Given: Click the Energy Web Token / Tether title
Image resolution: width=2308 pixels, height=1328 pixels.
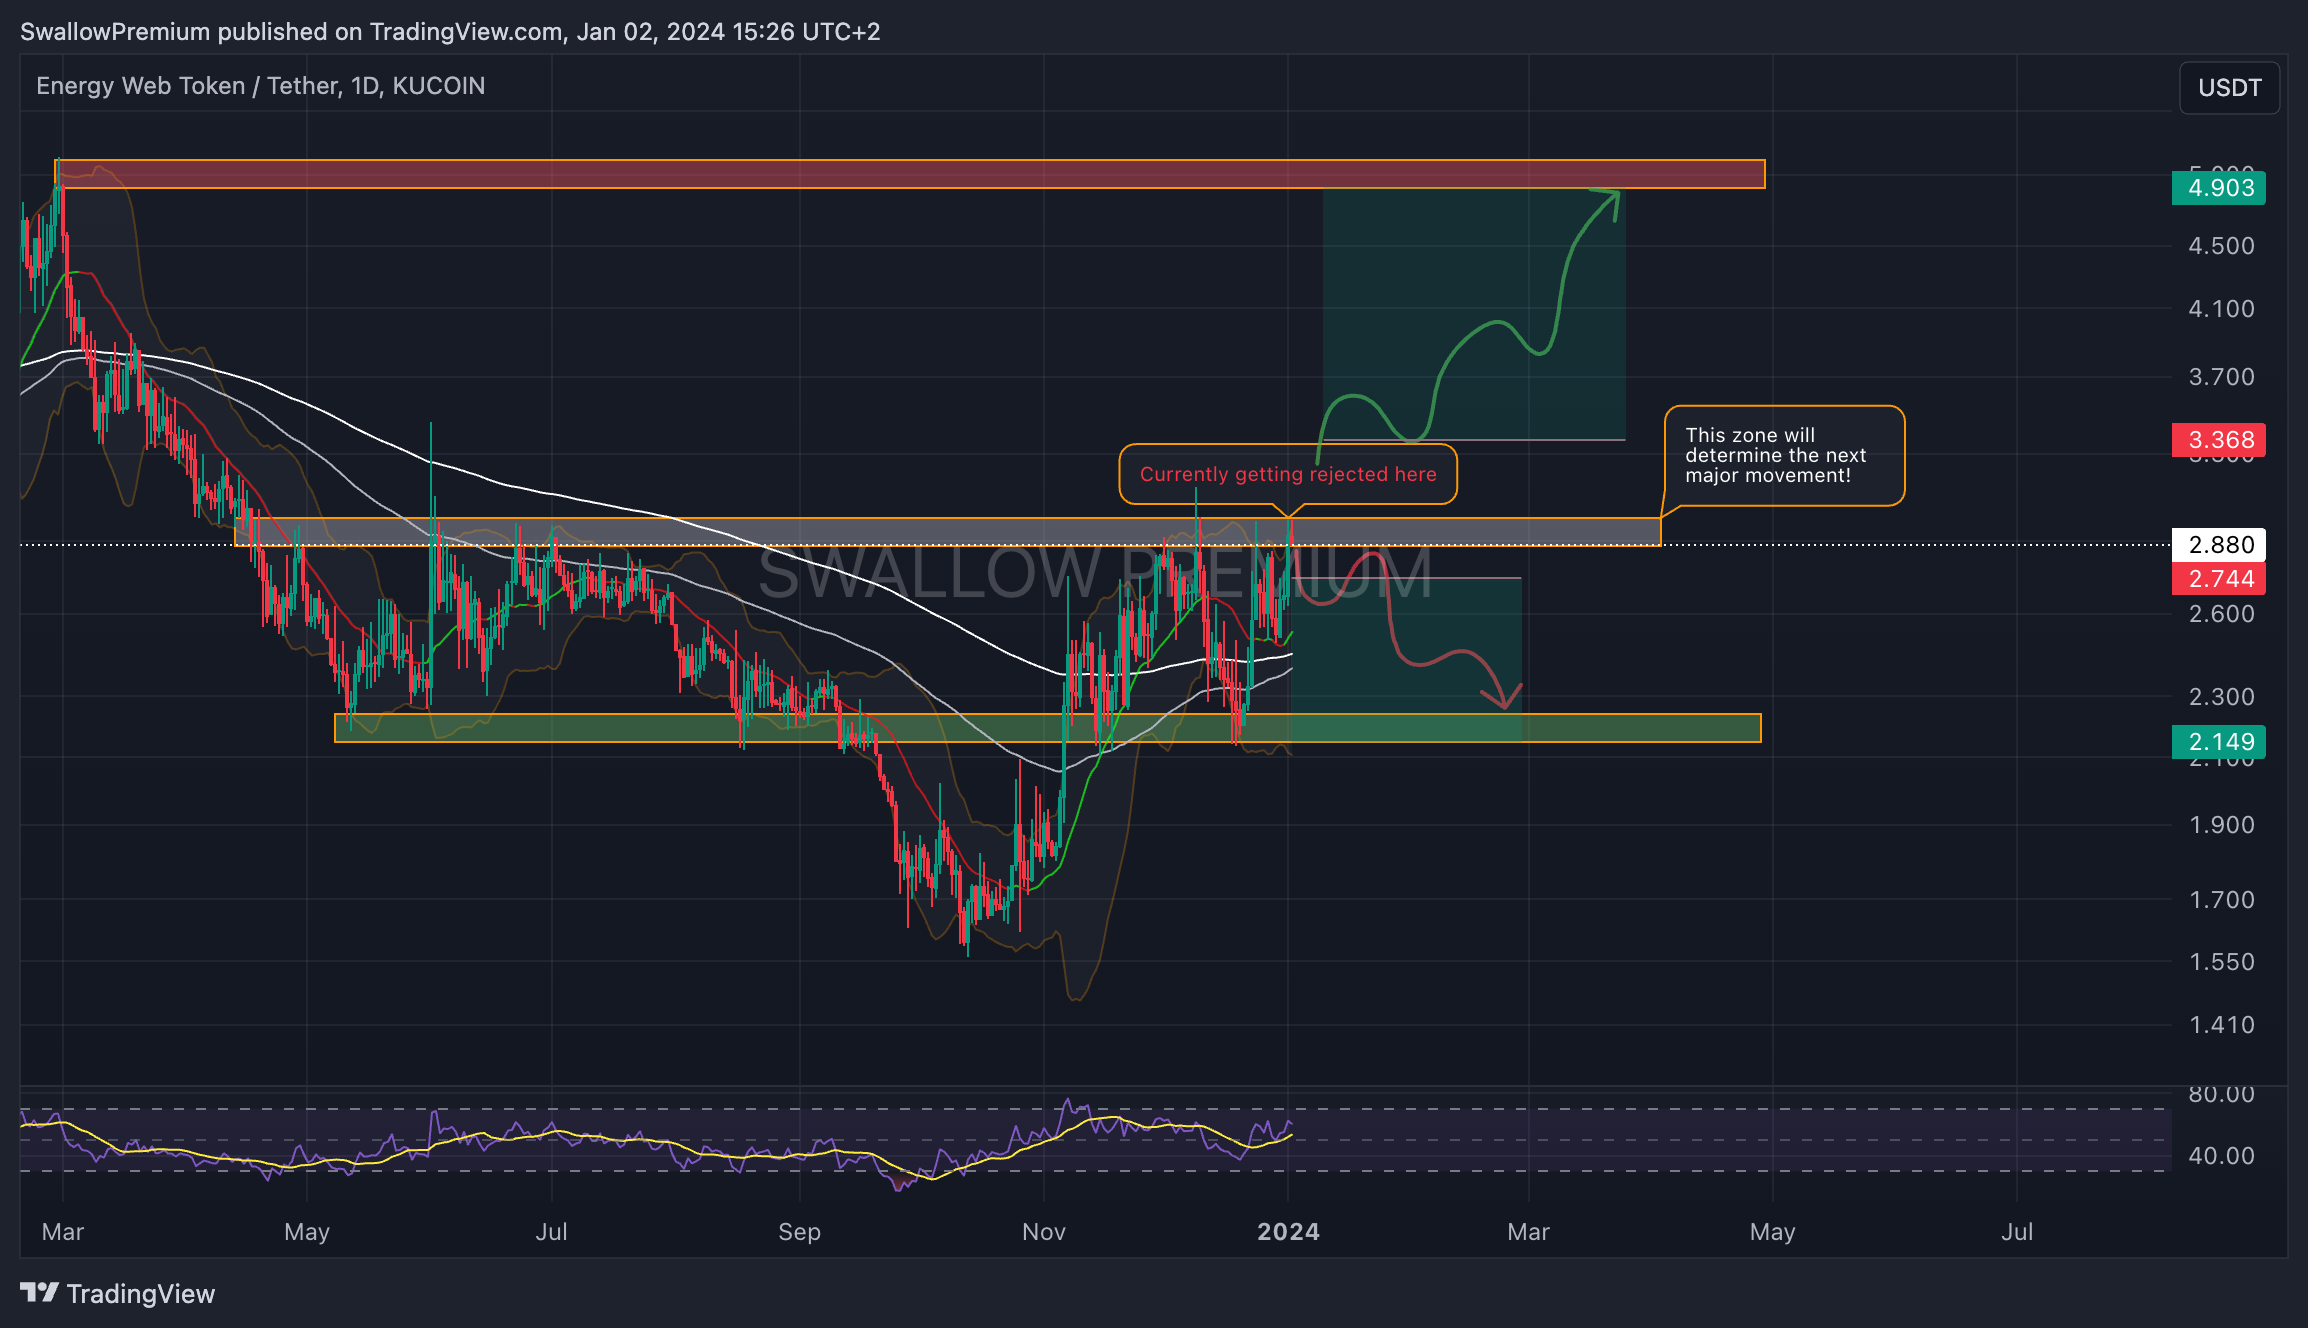Looking at the screenshot, I should (x=261, y=86).
